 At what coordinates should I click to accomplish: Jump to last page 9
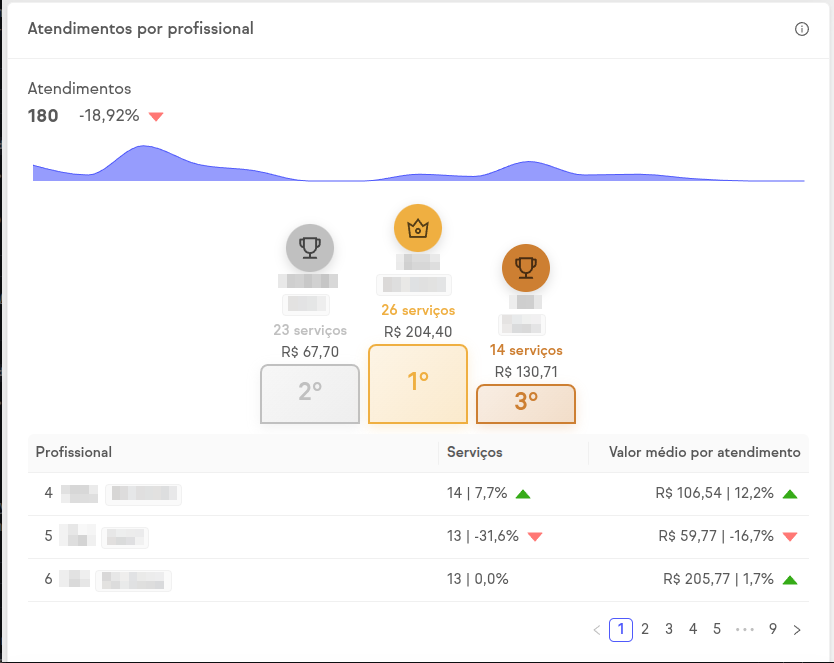pyautogui.click(x=773, y=629)
